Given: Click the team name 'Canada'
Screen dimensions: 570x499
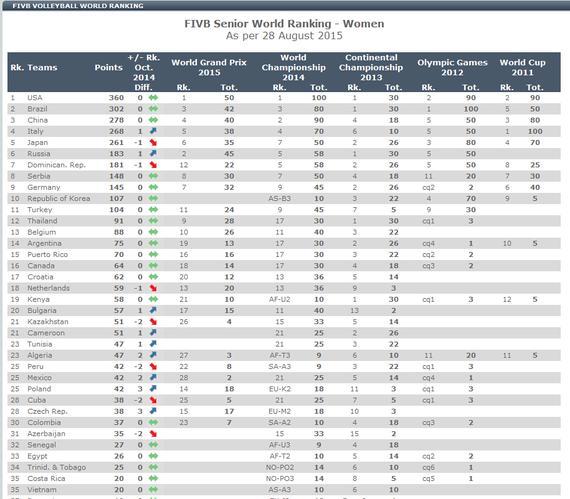Looking at the screenshot, I should coord(41,266).
